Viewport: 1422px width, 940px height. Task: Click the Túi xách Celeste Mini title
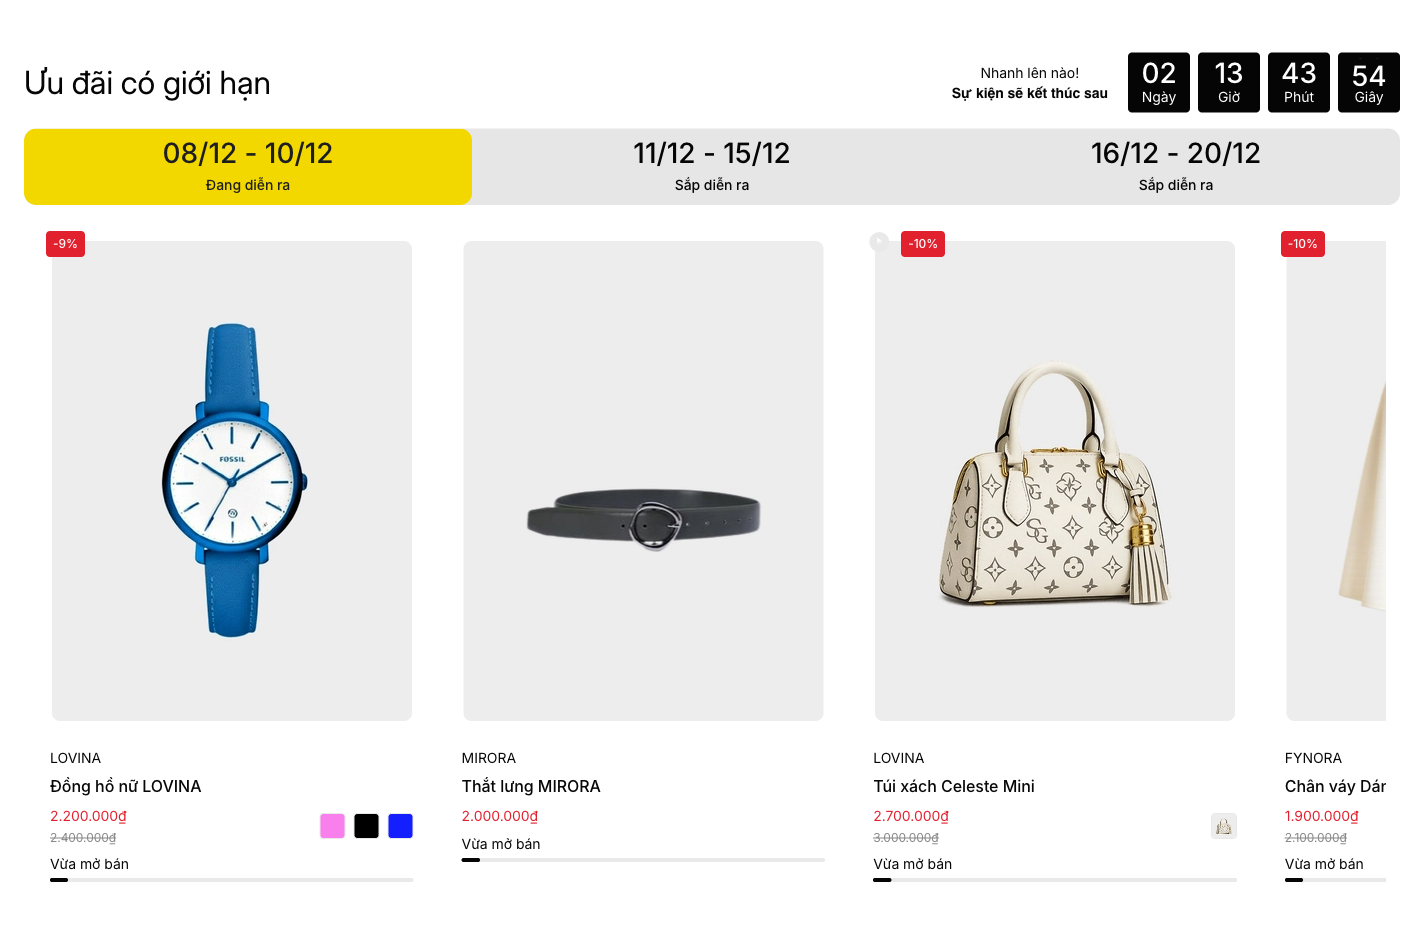tap(954, 786)
